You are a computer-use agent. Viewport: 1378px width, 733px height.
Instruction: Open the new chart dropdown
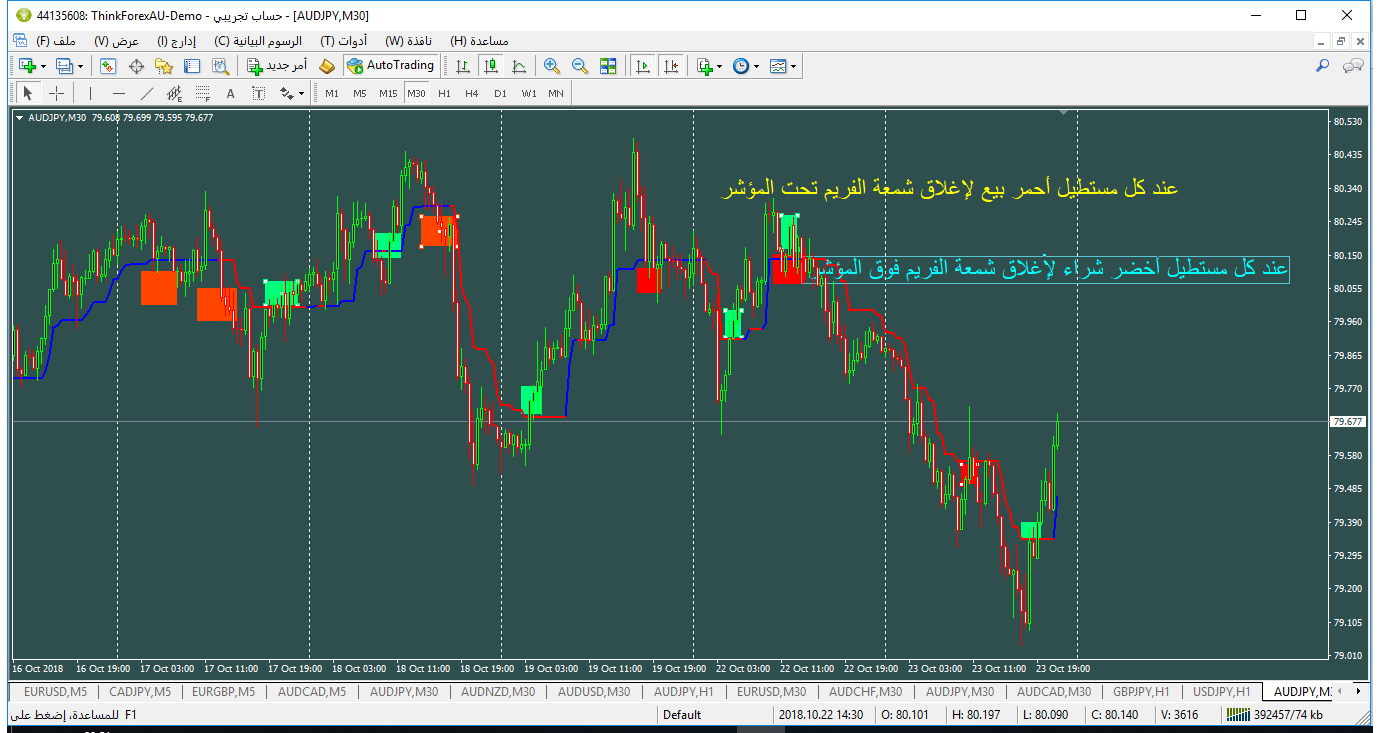pos(28,66)
